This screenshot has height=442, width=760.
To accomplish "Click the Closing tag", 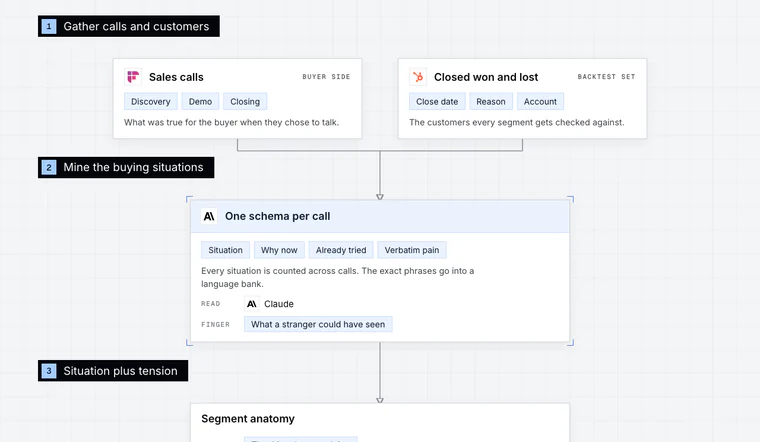I will pos(245,101).
